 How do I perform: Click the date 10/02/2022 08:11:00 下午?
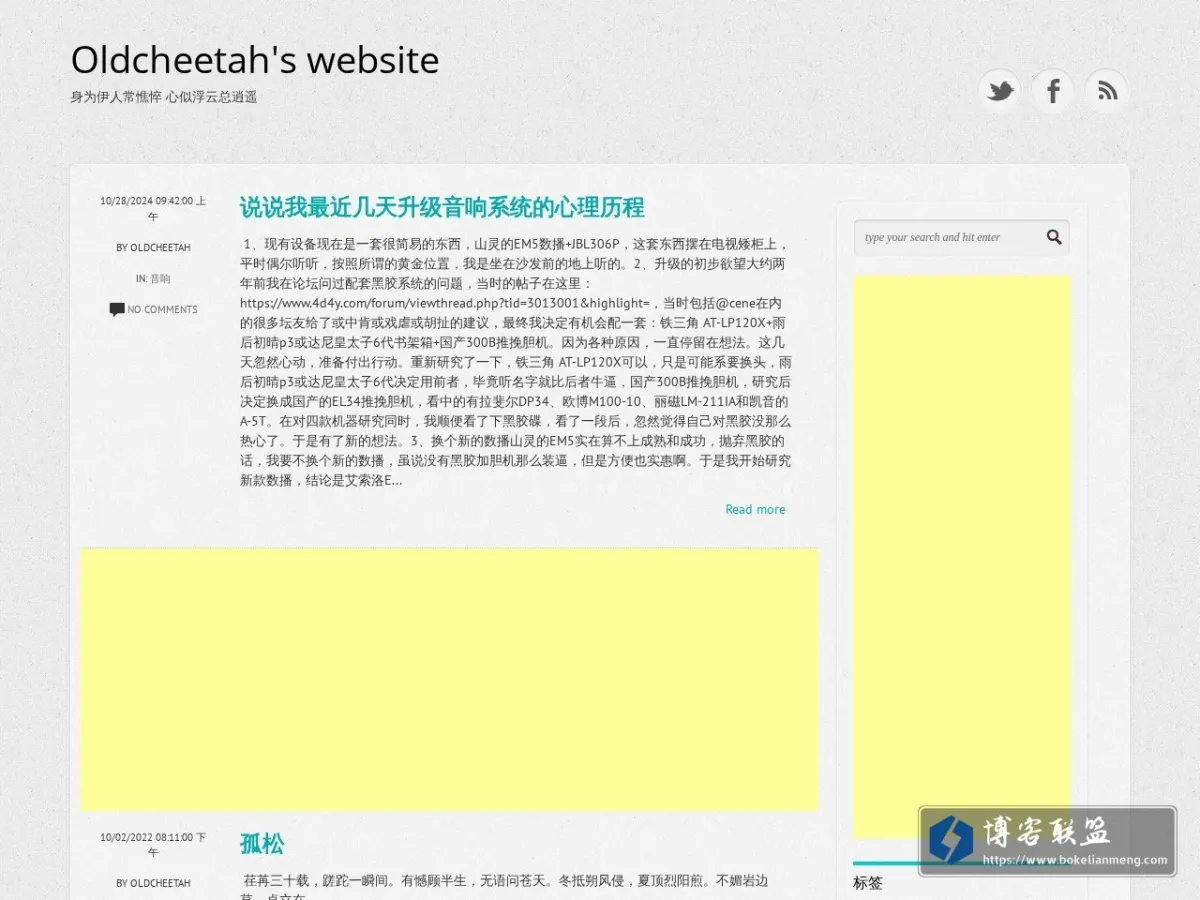[153, 844]
